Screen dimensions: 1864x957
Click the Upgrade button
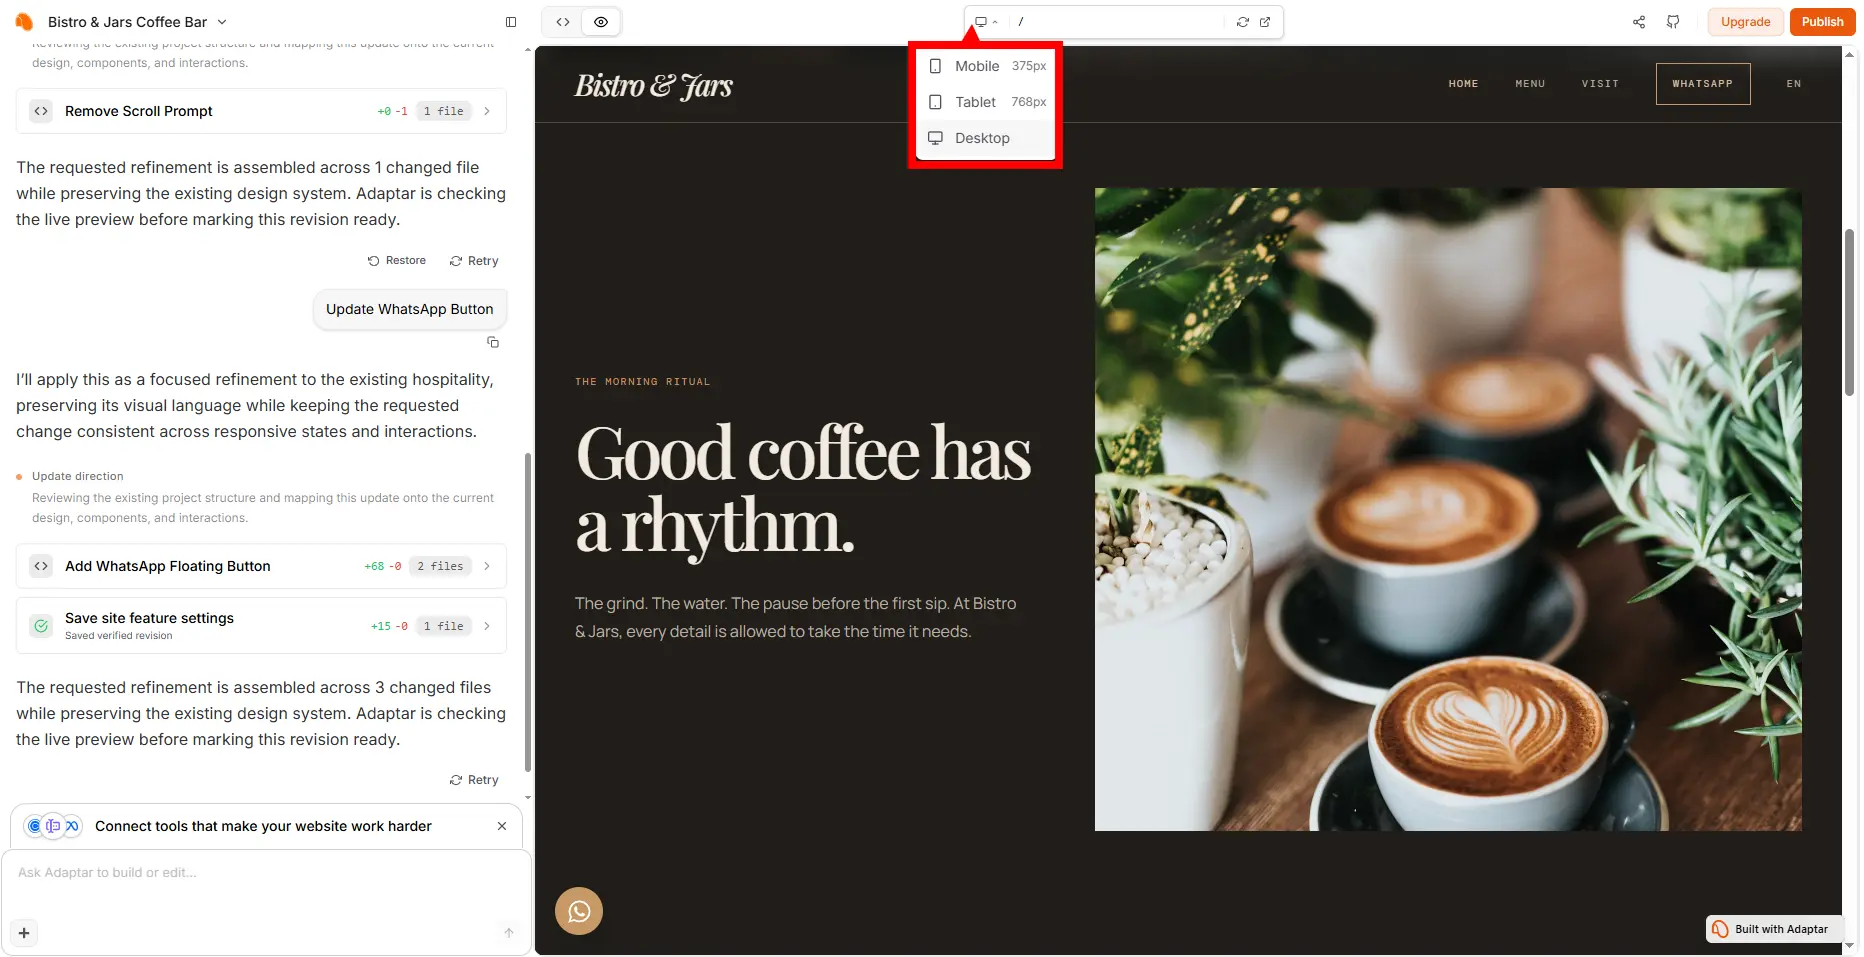pyautogui.click(x=1745, y=22)
